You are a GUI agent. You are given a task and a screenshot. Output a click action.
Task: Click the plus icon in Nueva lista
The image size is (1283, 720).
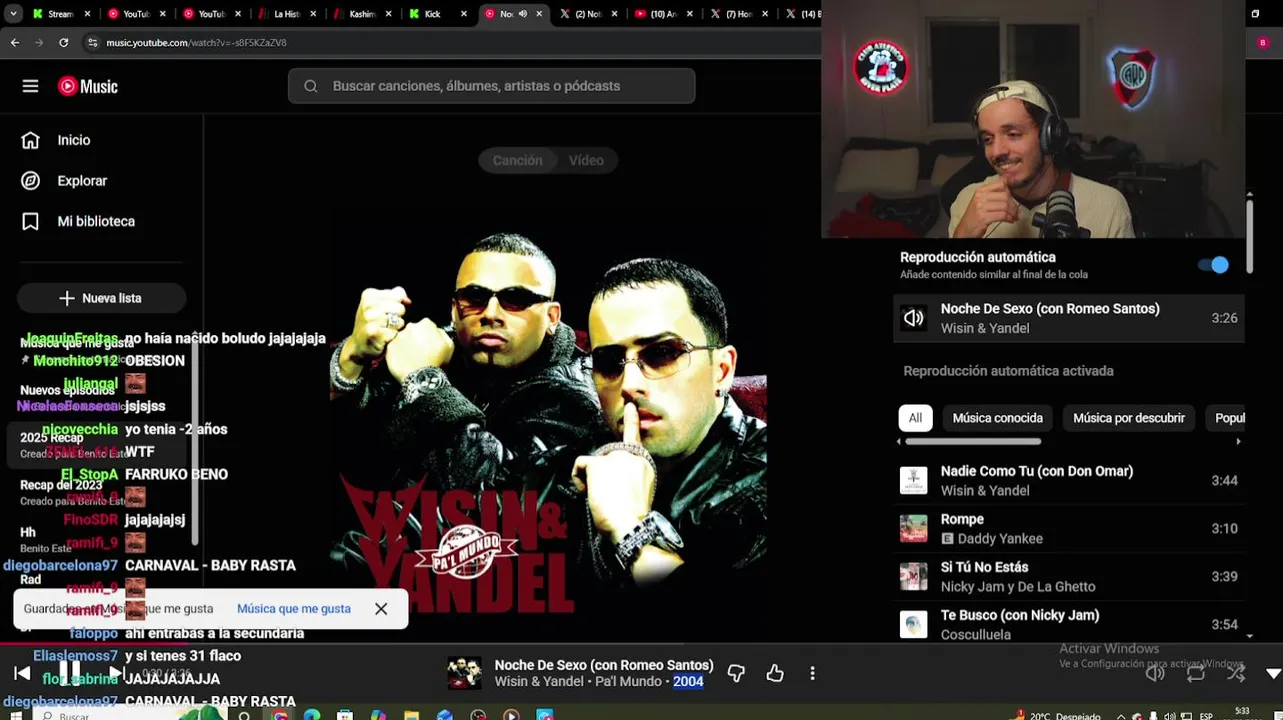(x=67, y=298)
